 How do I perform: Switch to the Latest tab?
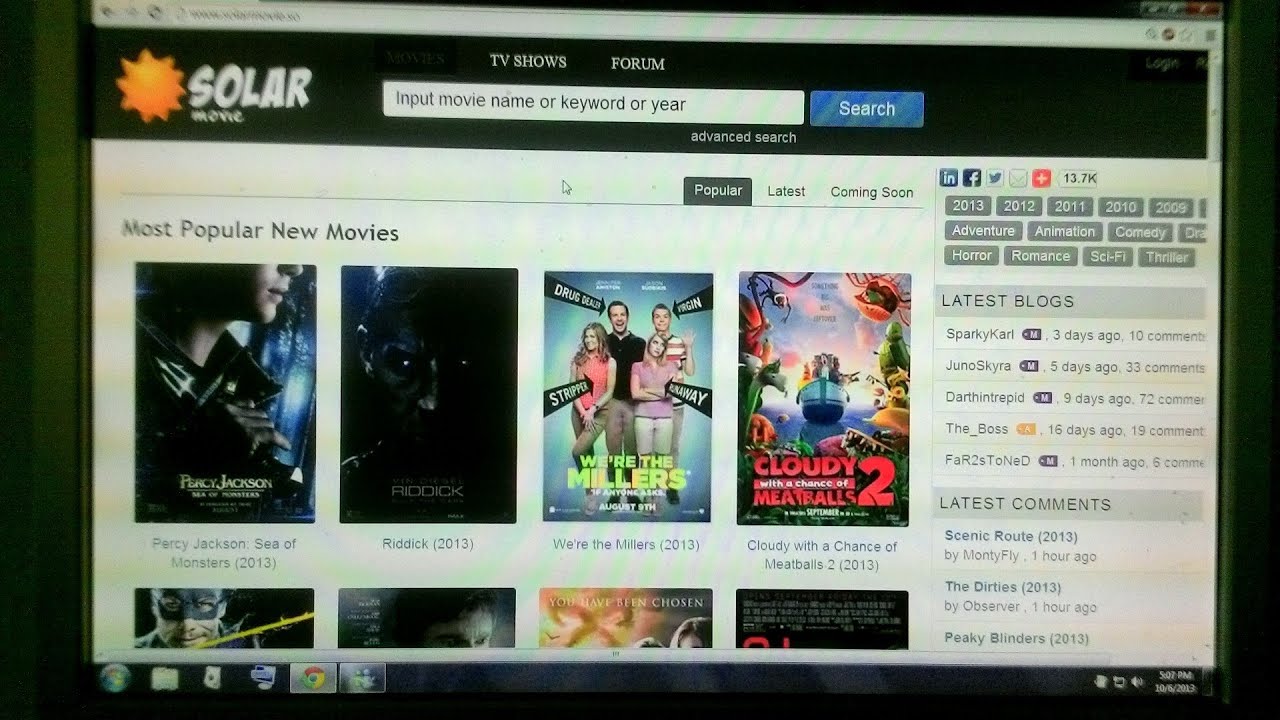tap(786, 191)
